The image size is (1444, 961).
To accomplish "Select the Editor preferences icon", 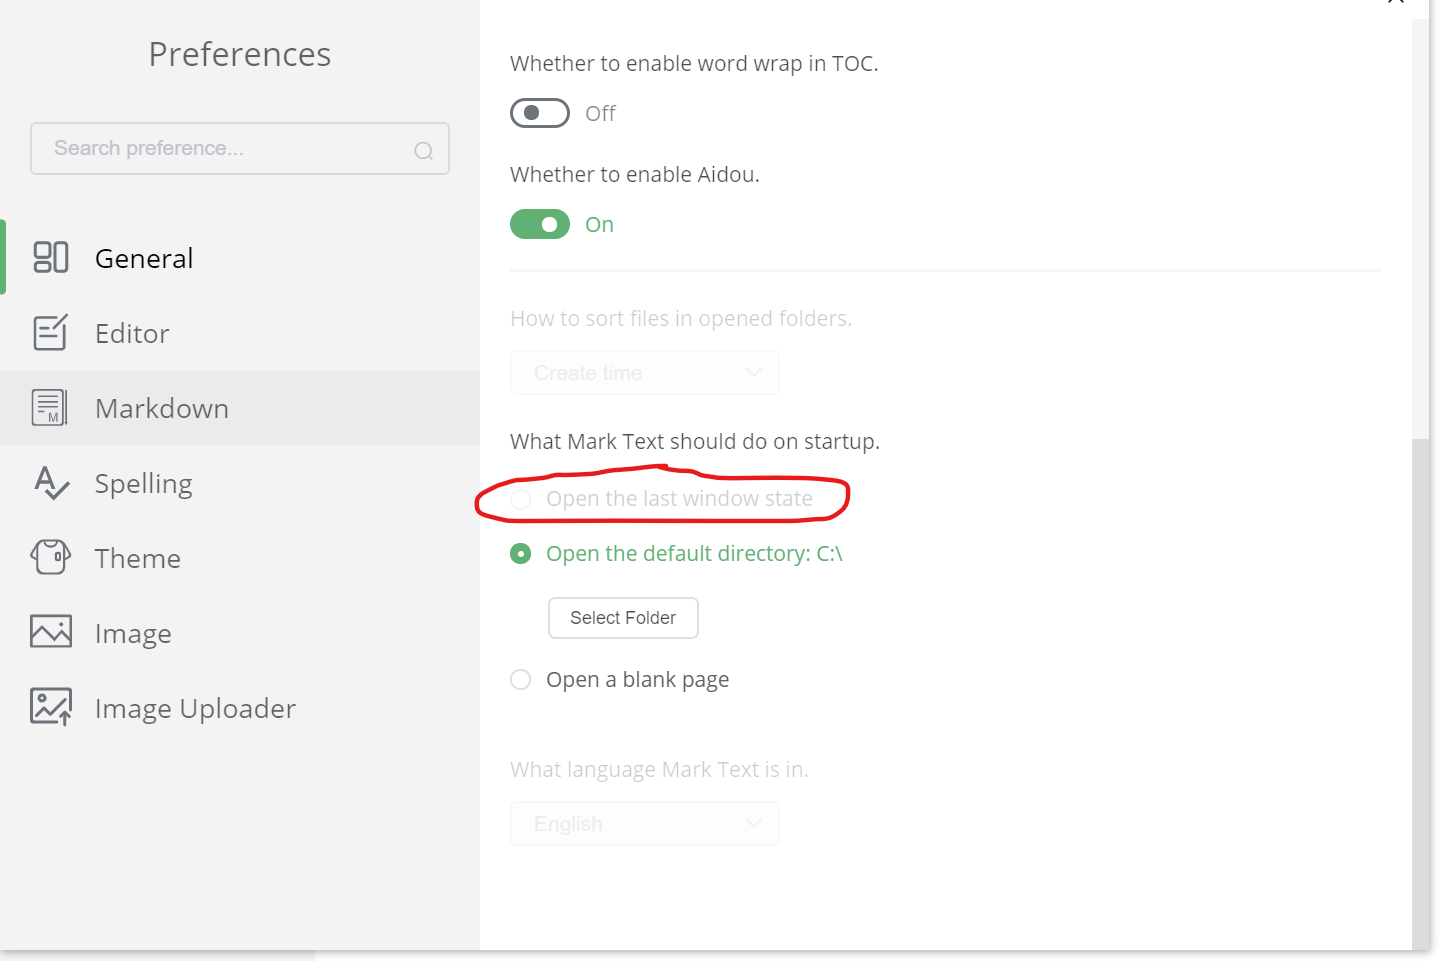I will coord(50,332).
